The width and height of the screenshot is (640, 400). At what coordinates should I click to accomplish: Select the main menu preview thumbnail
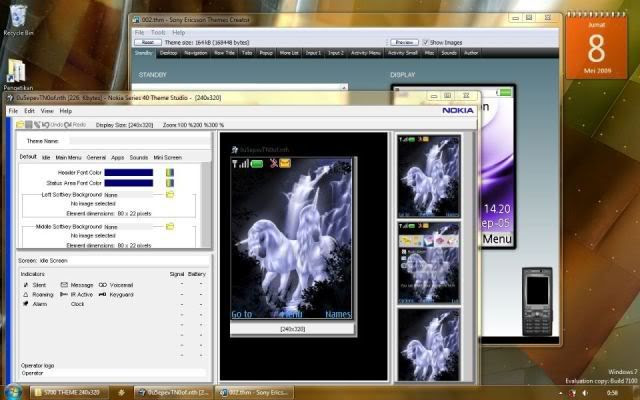click(429, 263)
